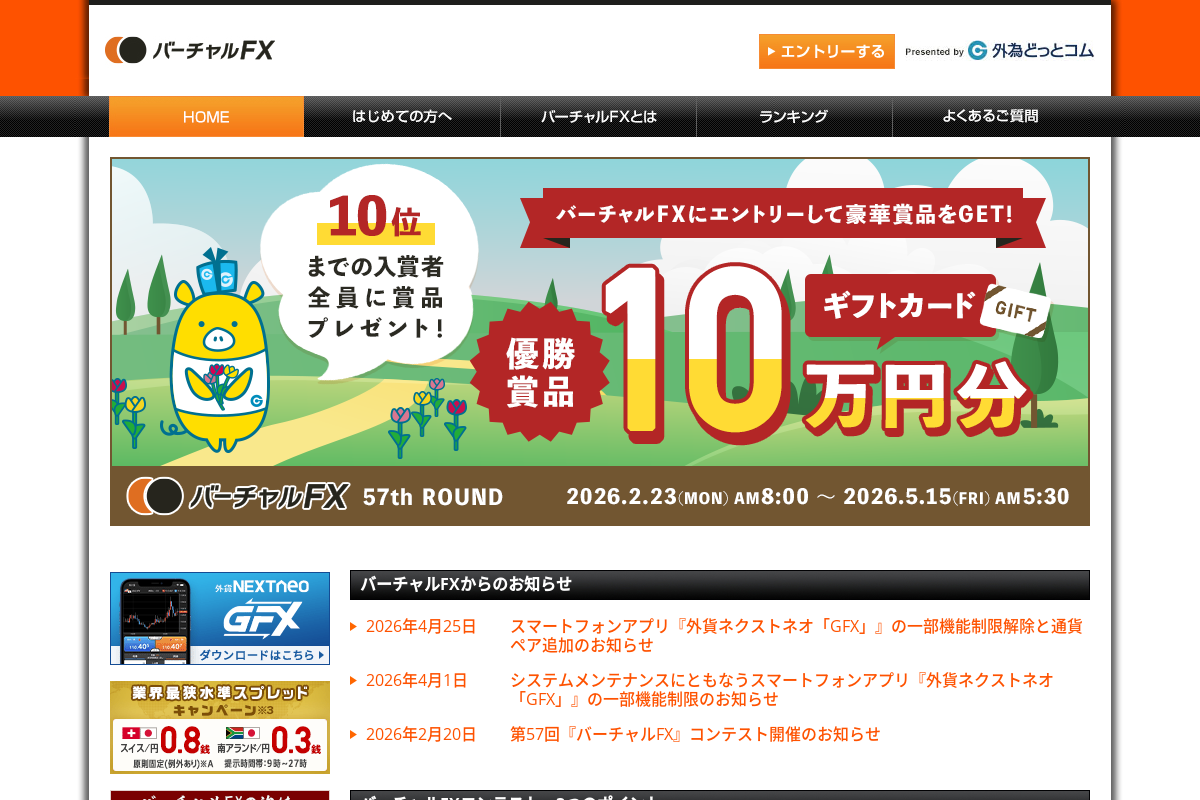
Task: Click the エントリーする orange button
Action: (826, 51)
